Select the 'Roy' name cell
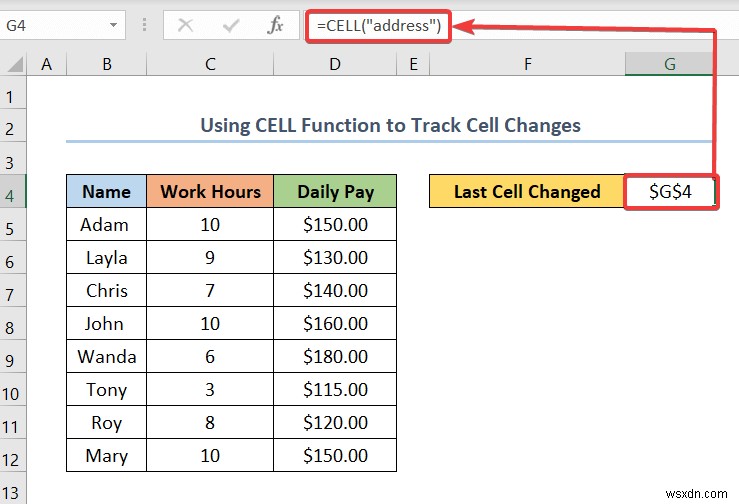The width and height of the screenshot is (739, 504). (x=107, y=422)
